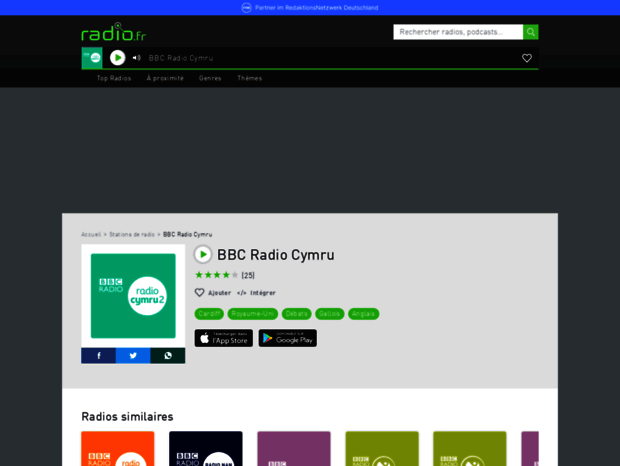
Task: Click the Partner im RedaktionsNetzwerk Deutschland banner
Action: (x=310, y=8)
